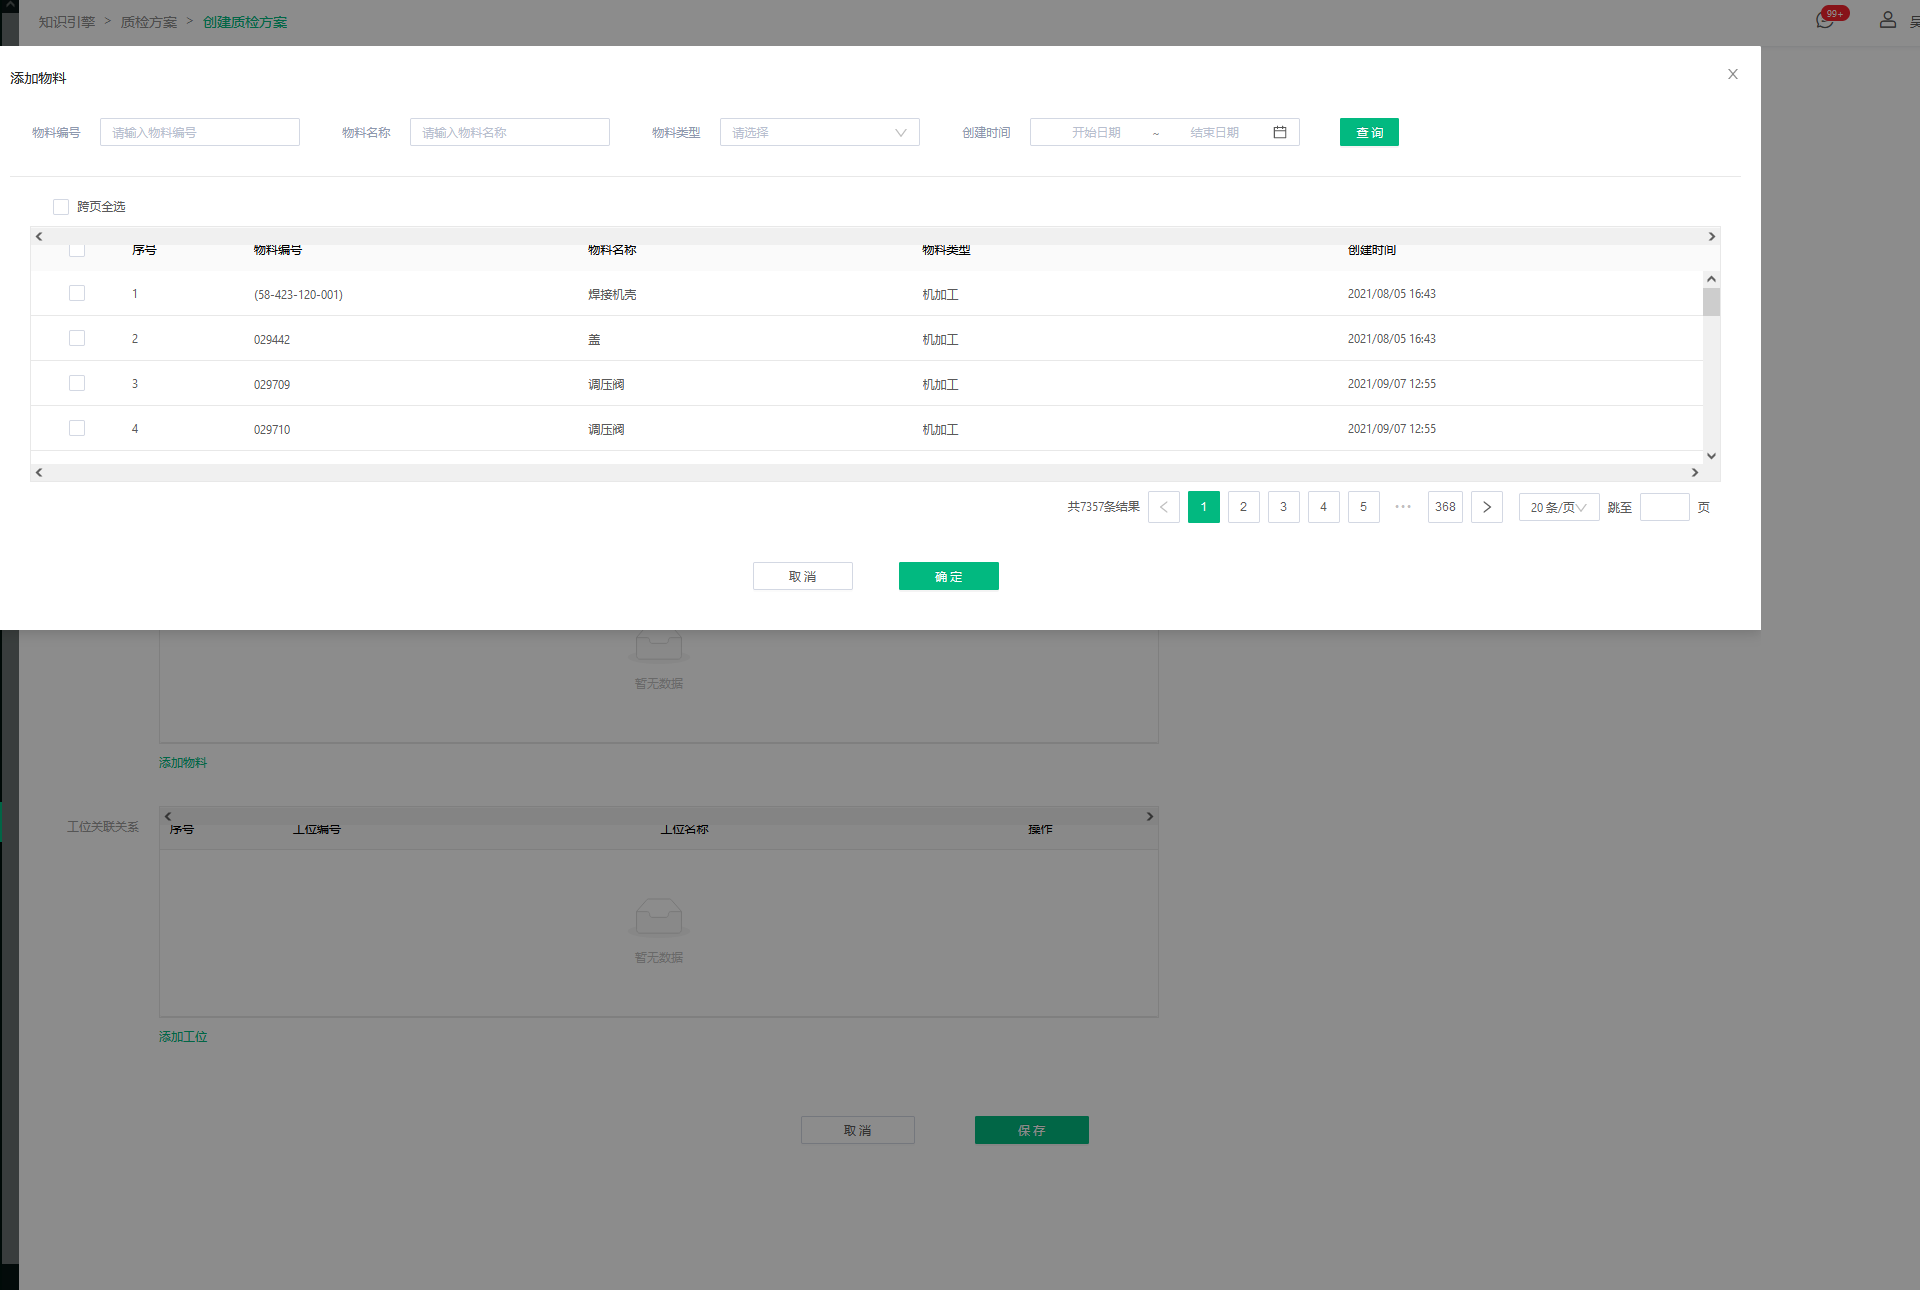Toggle the header select-all checkbox
This screenshot has width=1920, height=1290.
[x=77, y=250]
